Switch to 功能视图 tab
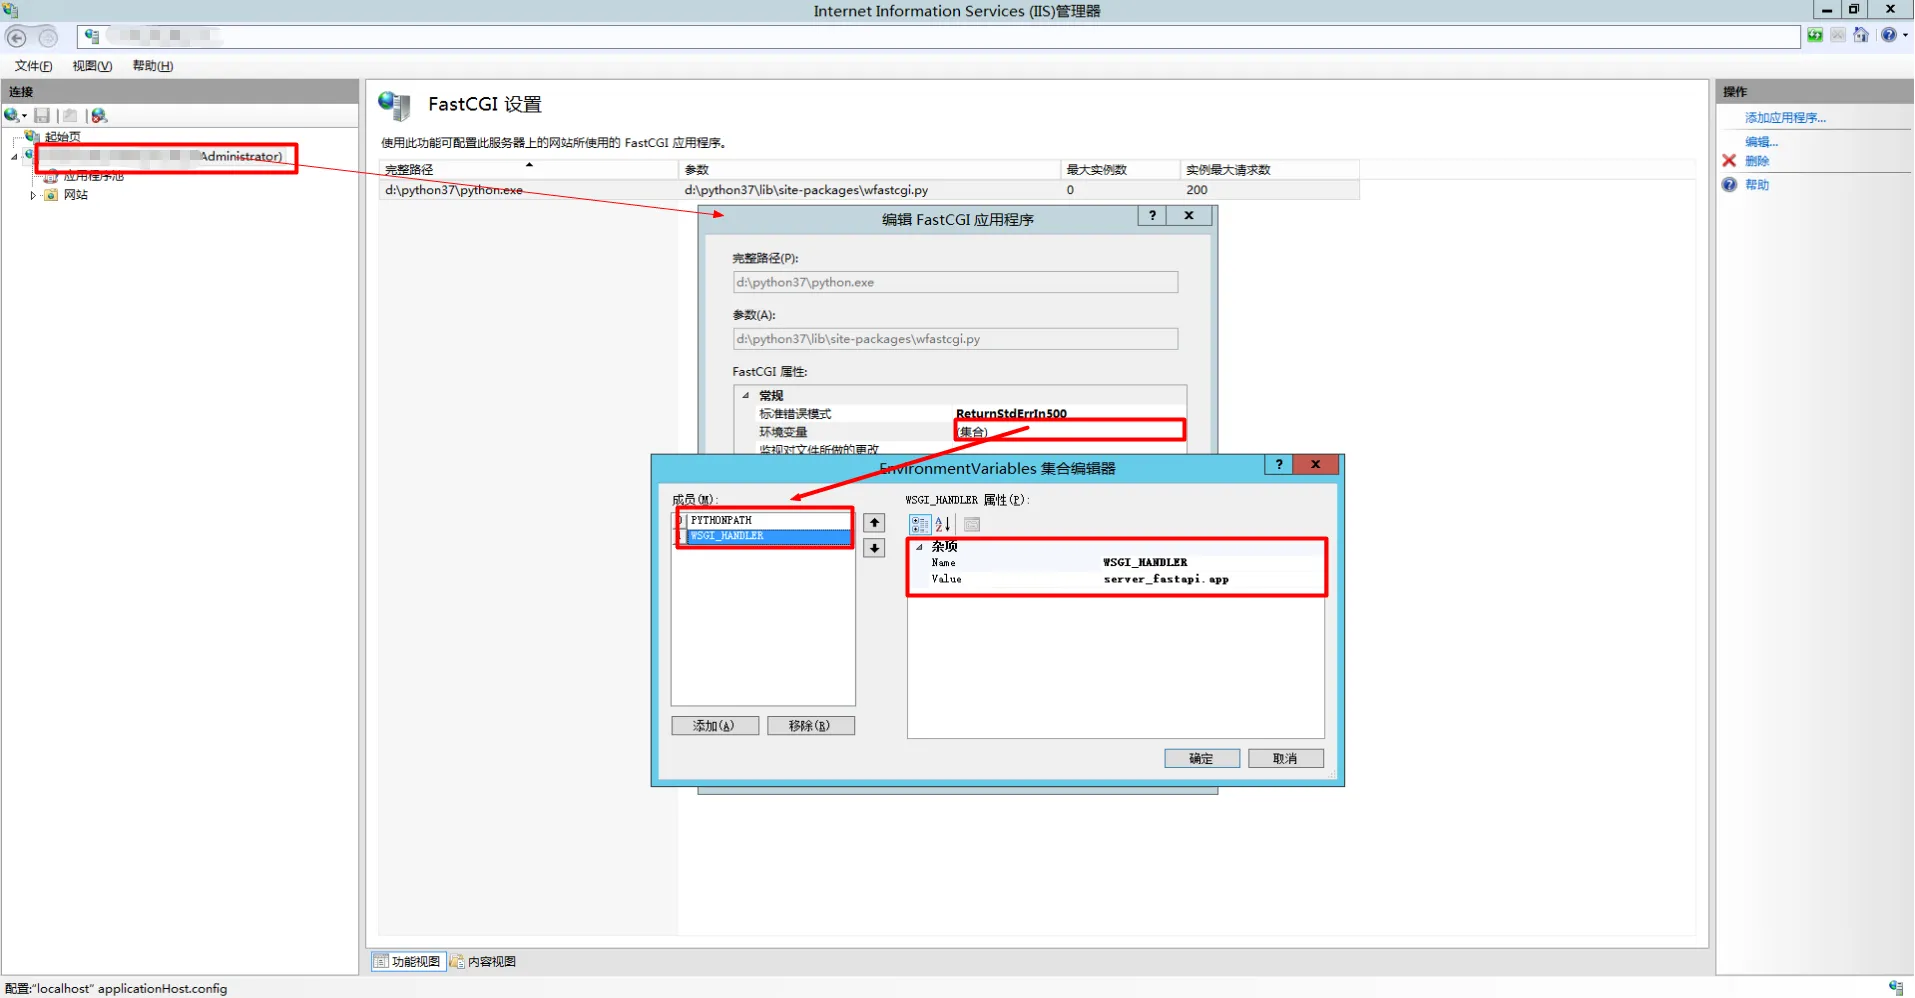The image size is (1915, 998). click(408, 961)
